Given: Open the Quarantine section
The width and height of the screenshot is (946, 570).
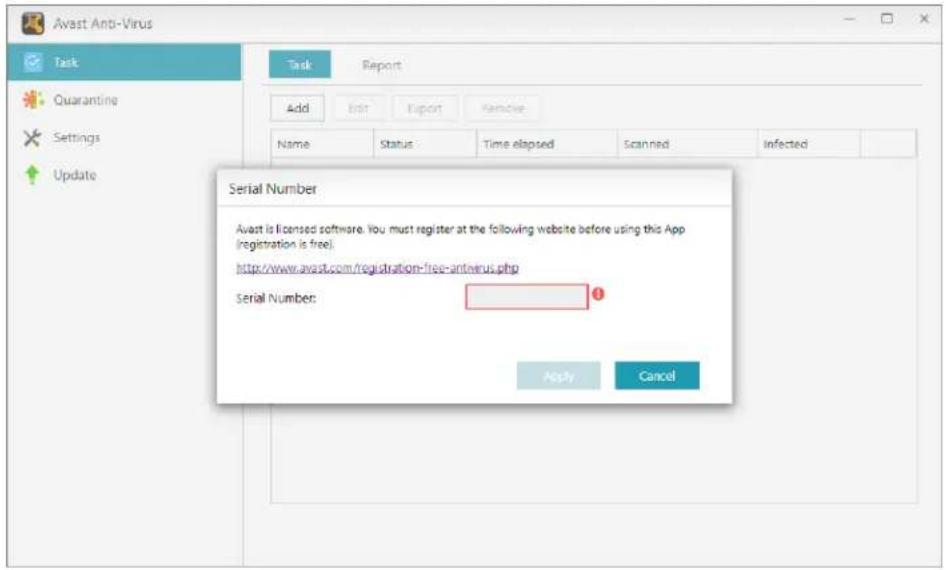Looking at the screenshot, I should tap(85, 100).
